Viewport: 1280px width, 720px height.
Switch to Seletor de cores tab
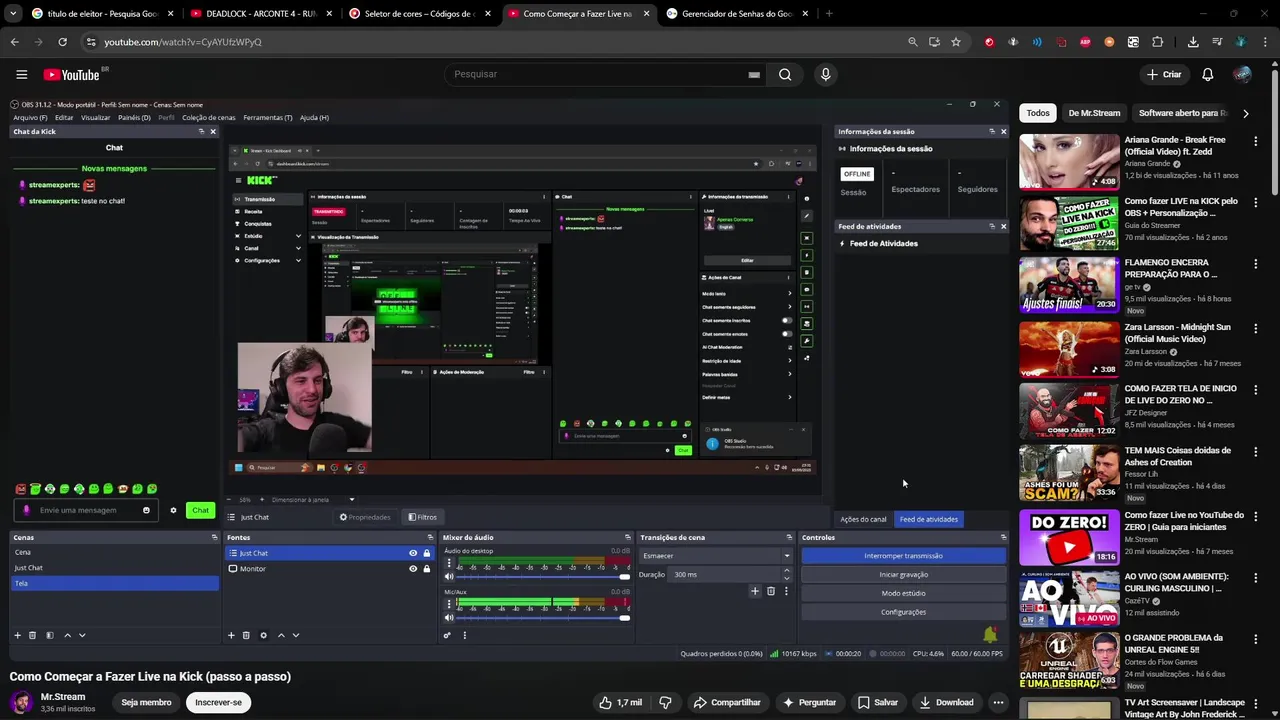(418, 13)
